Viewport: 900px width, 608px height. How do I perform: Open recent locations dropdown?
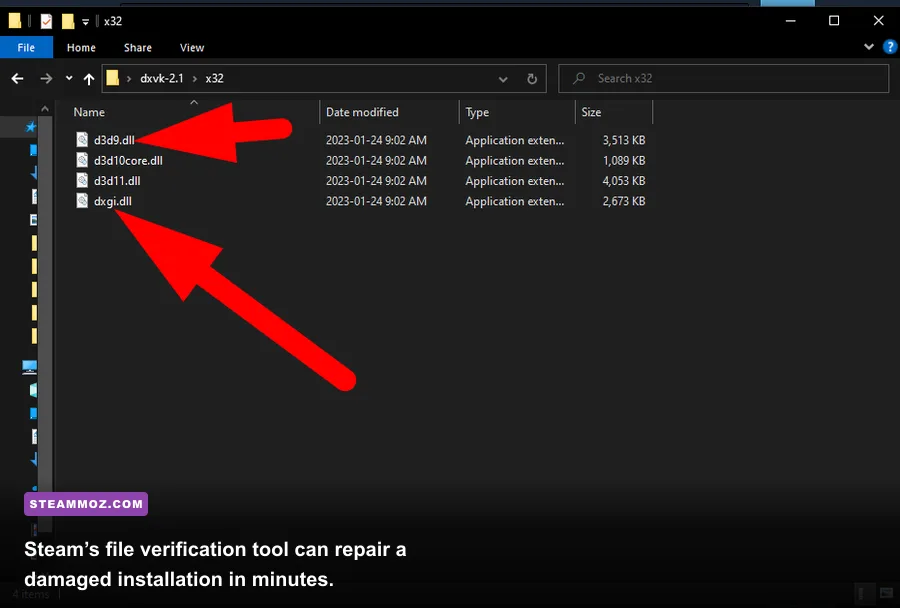[x=69, y=78]
